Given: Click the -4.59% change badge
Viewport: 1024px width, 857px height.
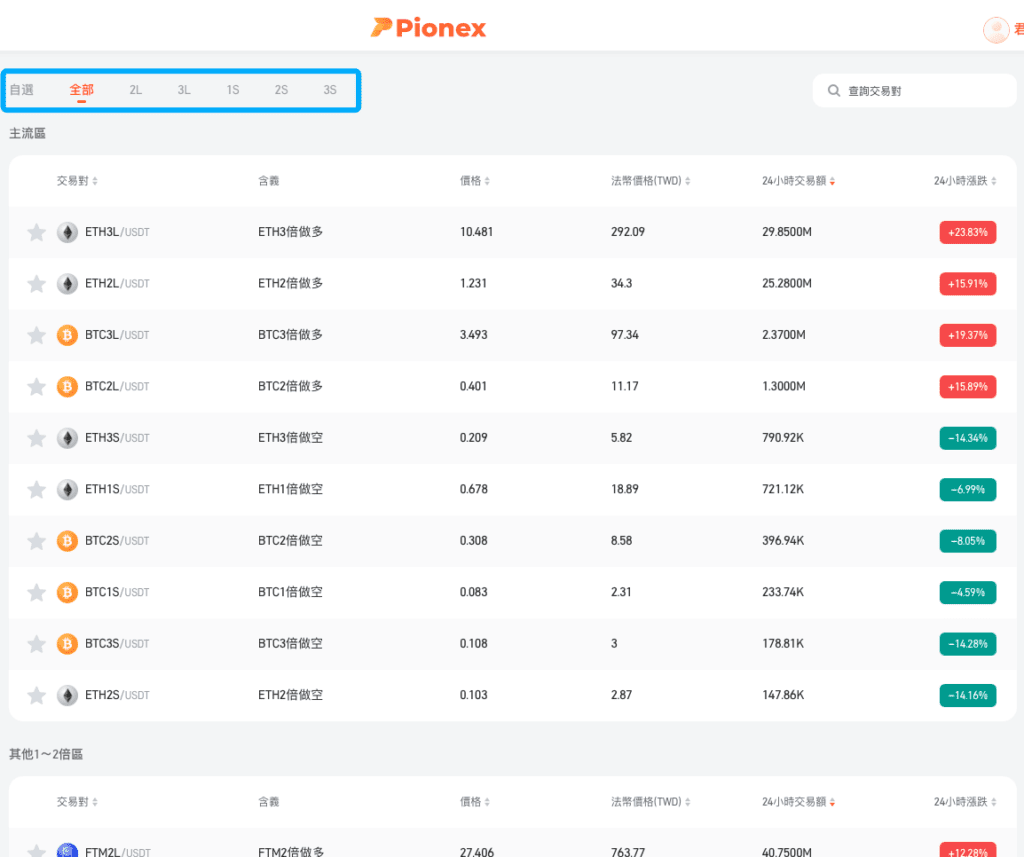Looking at the screenshot, I should (x=968, y=592).
